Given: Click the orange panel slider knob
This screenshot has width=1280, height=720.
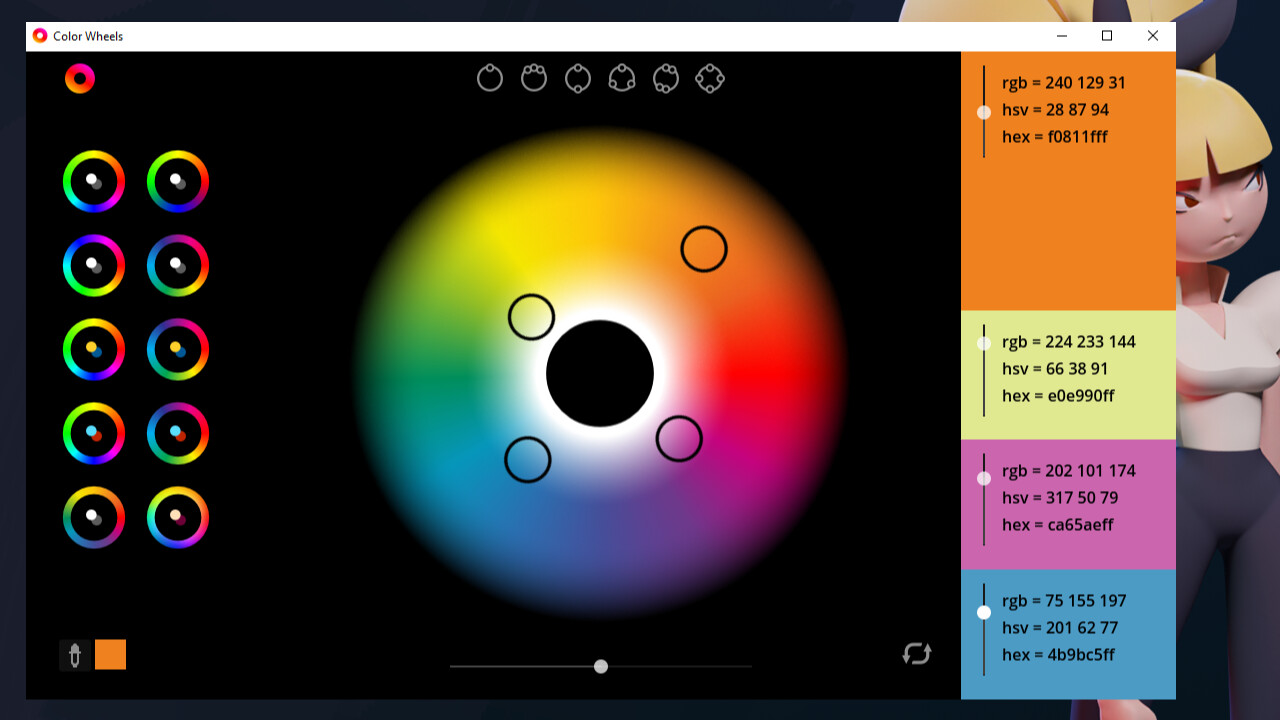Looking at the screenshot, I should click(984, 112).
